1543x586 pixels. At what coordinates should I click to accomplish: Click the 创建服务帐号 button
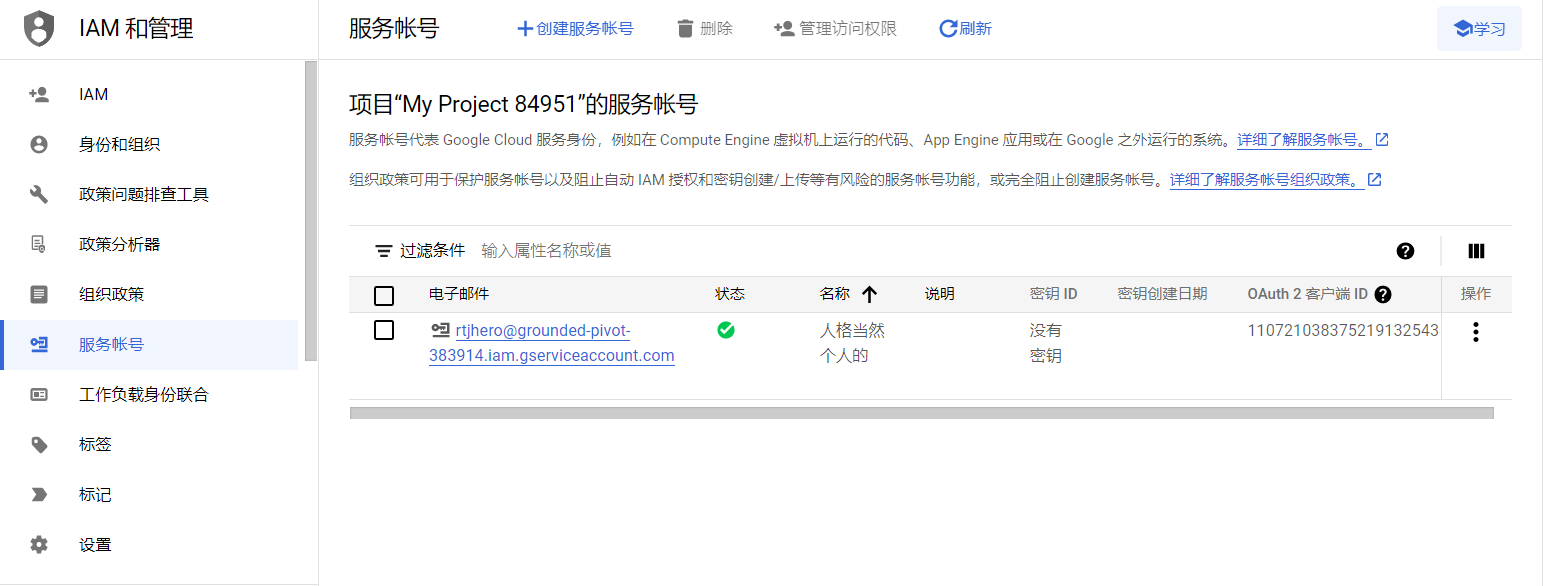[575, 29]
